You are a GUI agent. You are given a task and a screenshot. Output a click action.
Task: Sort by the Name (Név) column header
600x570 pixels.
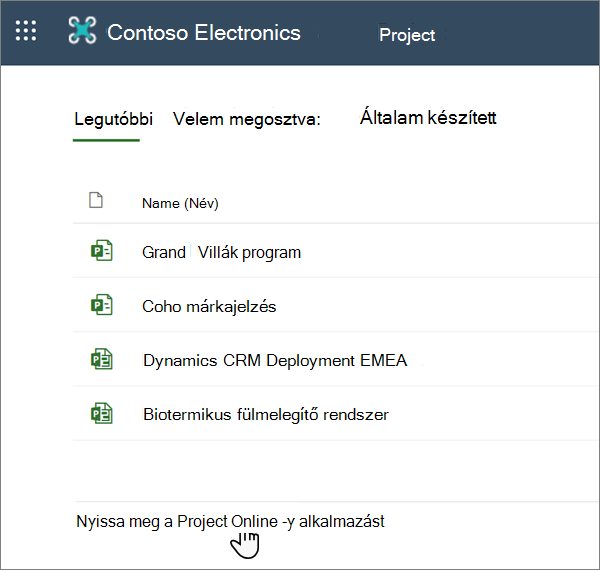(180, 203)
